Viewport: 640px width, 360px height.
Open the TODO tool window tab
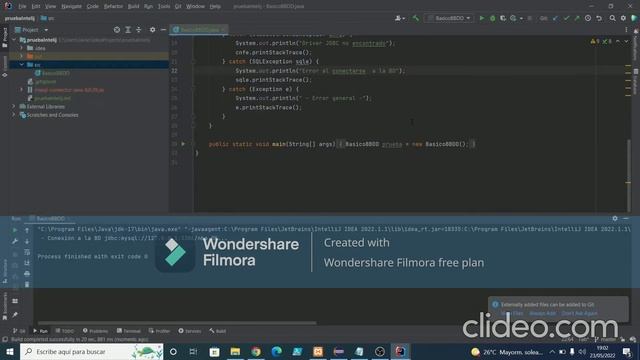[64, 331]
